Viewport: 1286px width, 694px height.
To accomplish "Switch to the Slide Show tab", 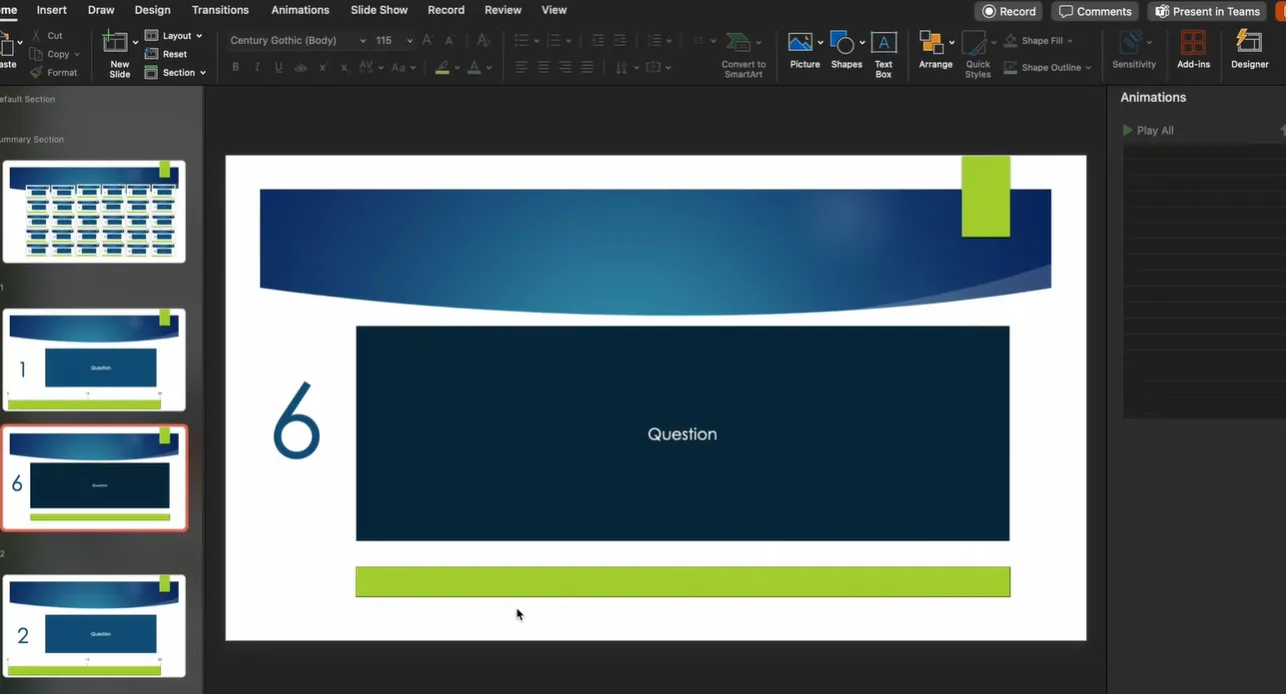I will pyautogui.click(x=379, y=10).
